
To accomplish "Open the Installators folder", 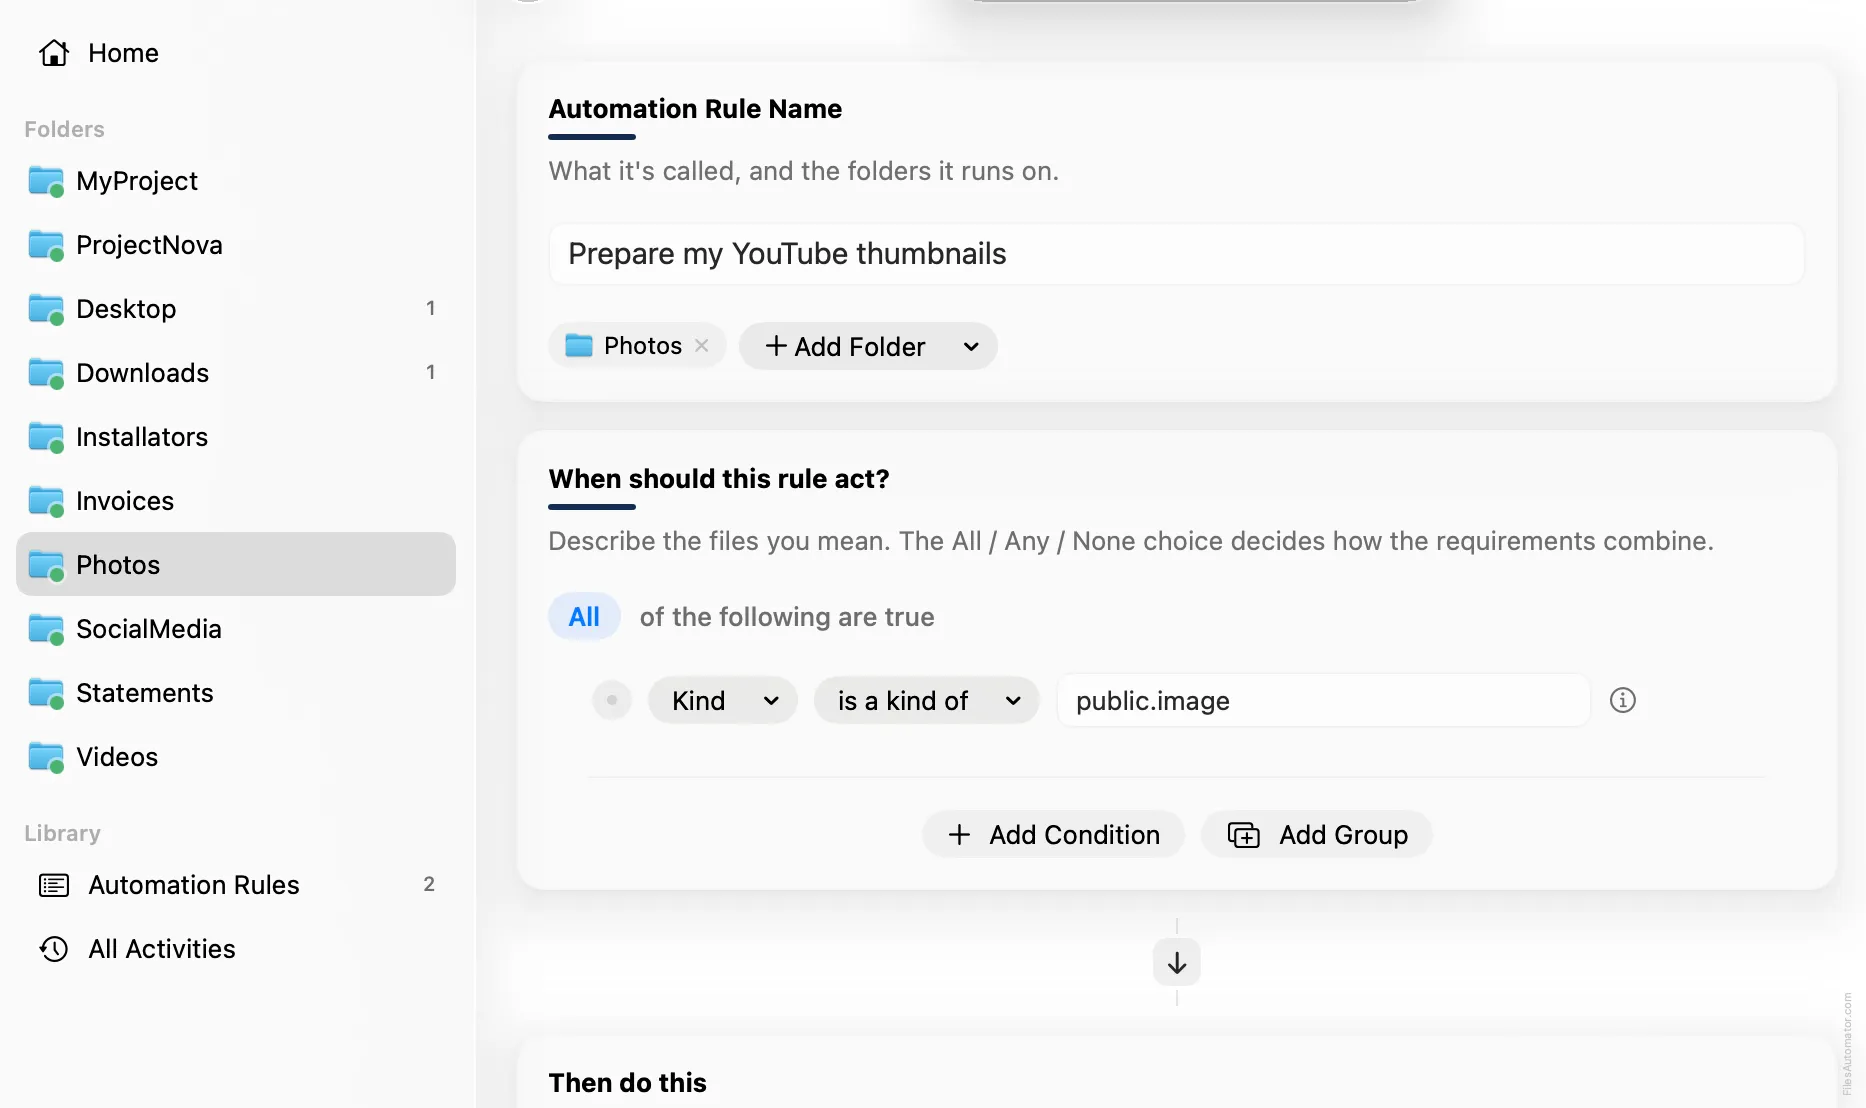I will pyautogui.click(x=236, y=437).
